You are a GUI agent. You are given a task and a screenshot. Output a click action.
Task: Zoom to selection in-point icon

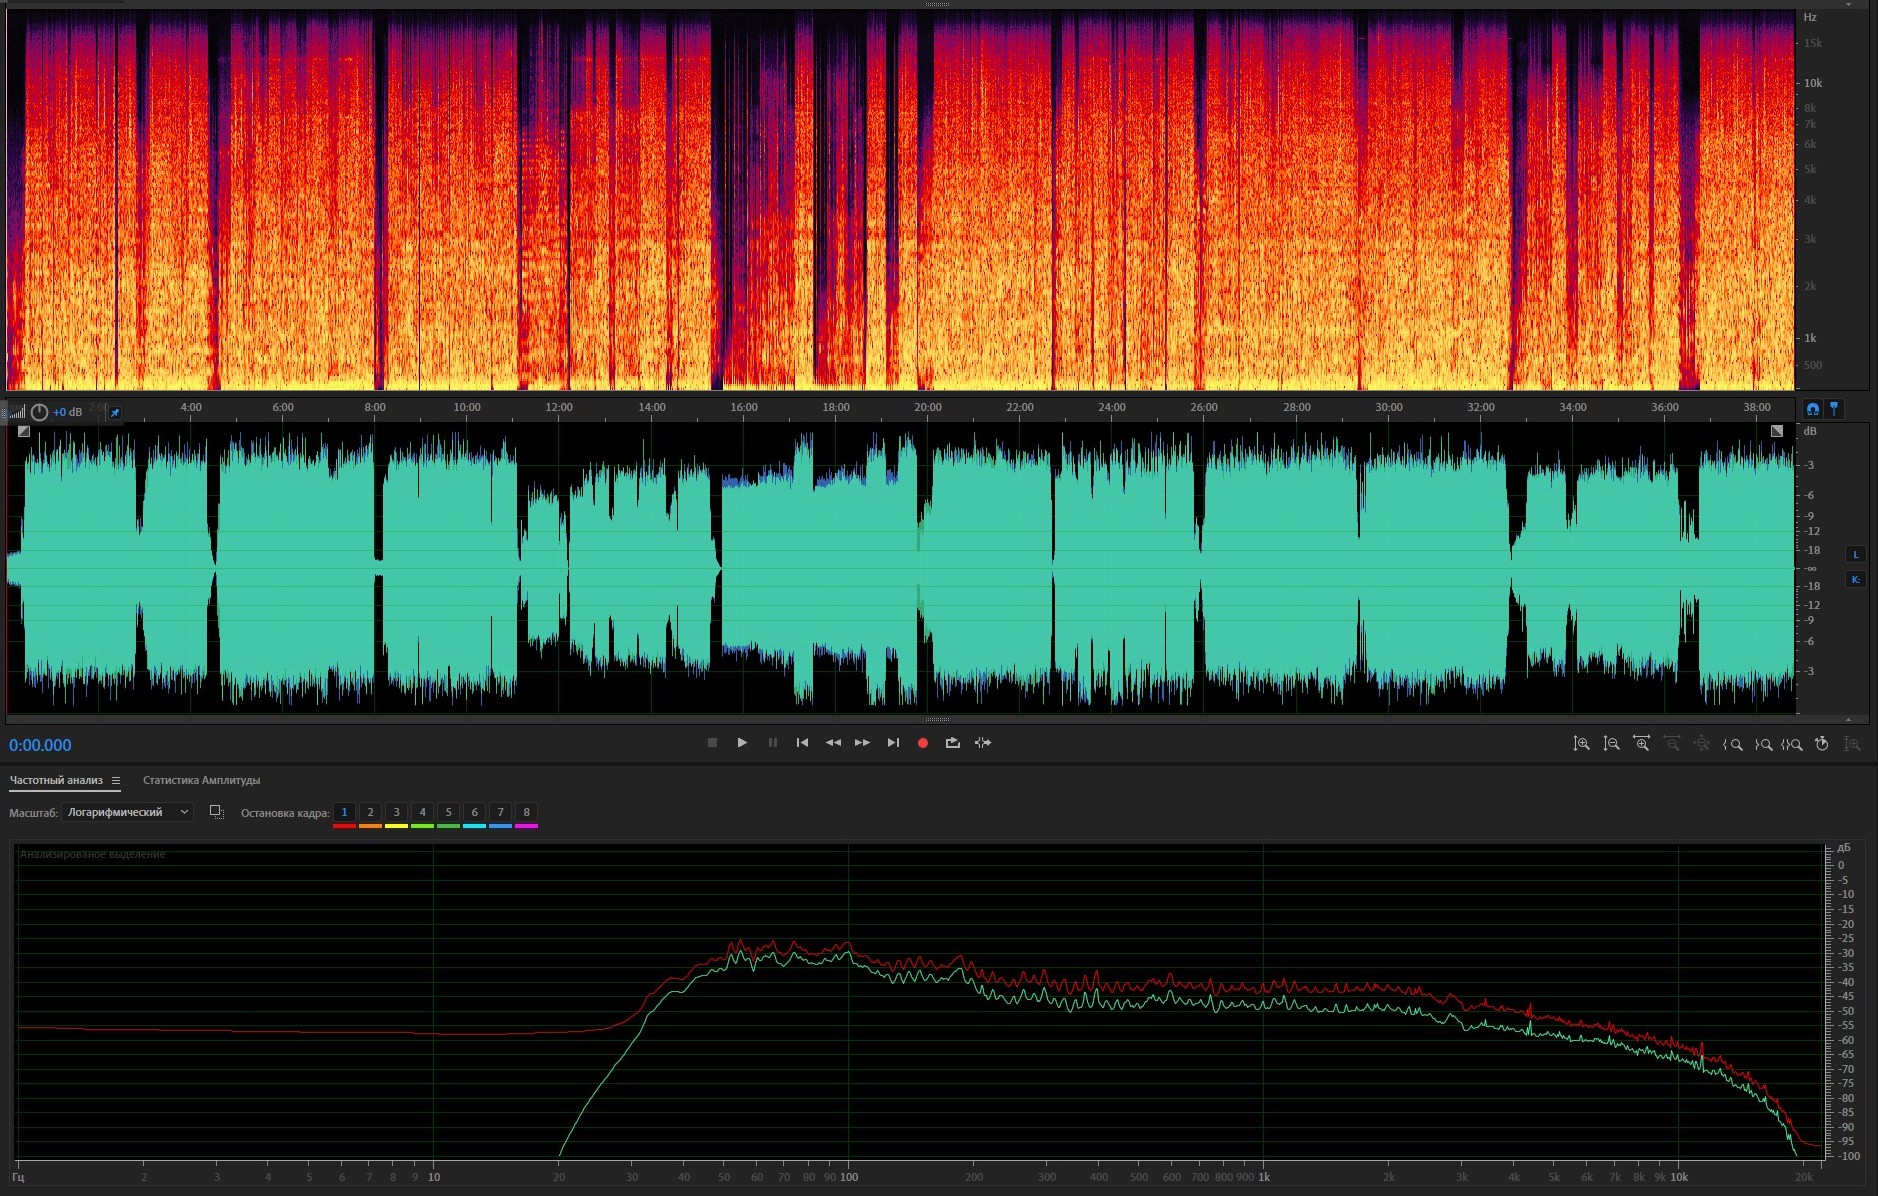point(1733,744)
